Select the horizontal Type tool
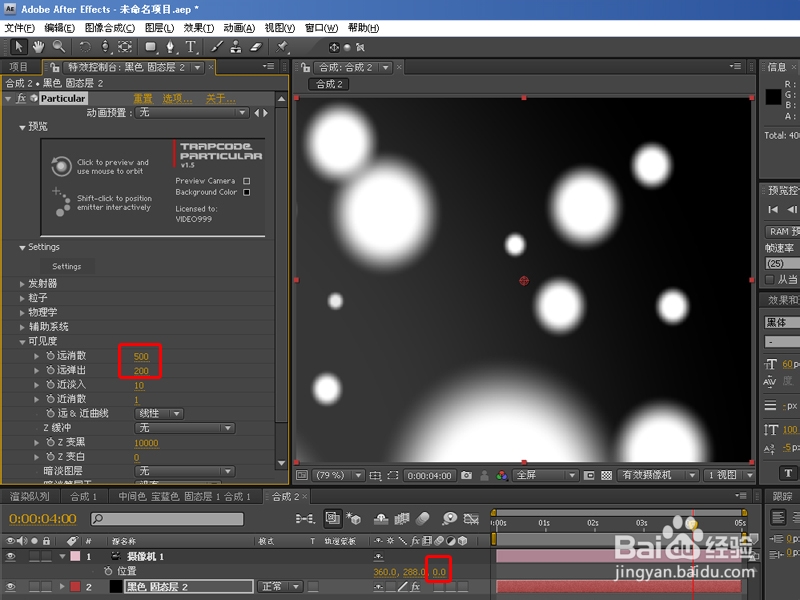800x600 pixels. tap(191, 47)
